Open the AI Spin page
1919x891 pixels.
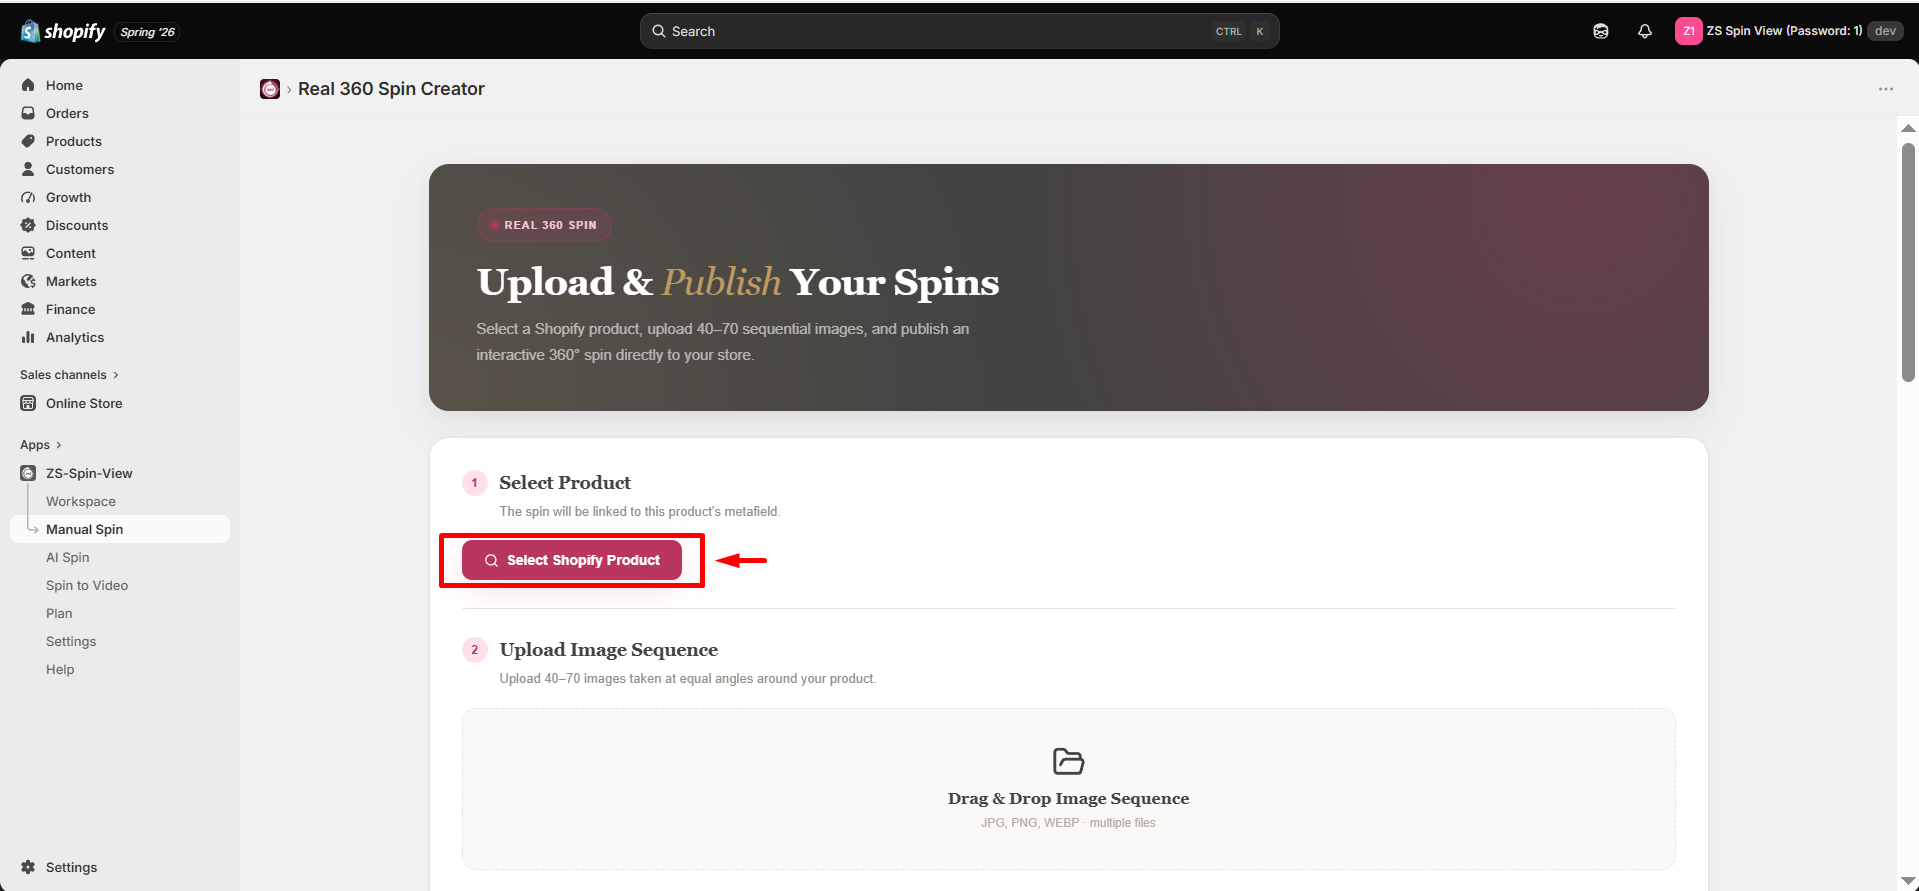68,557
